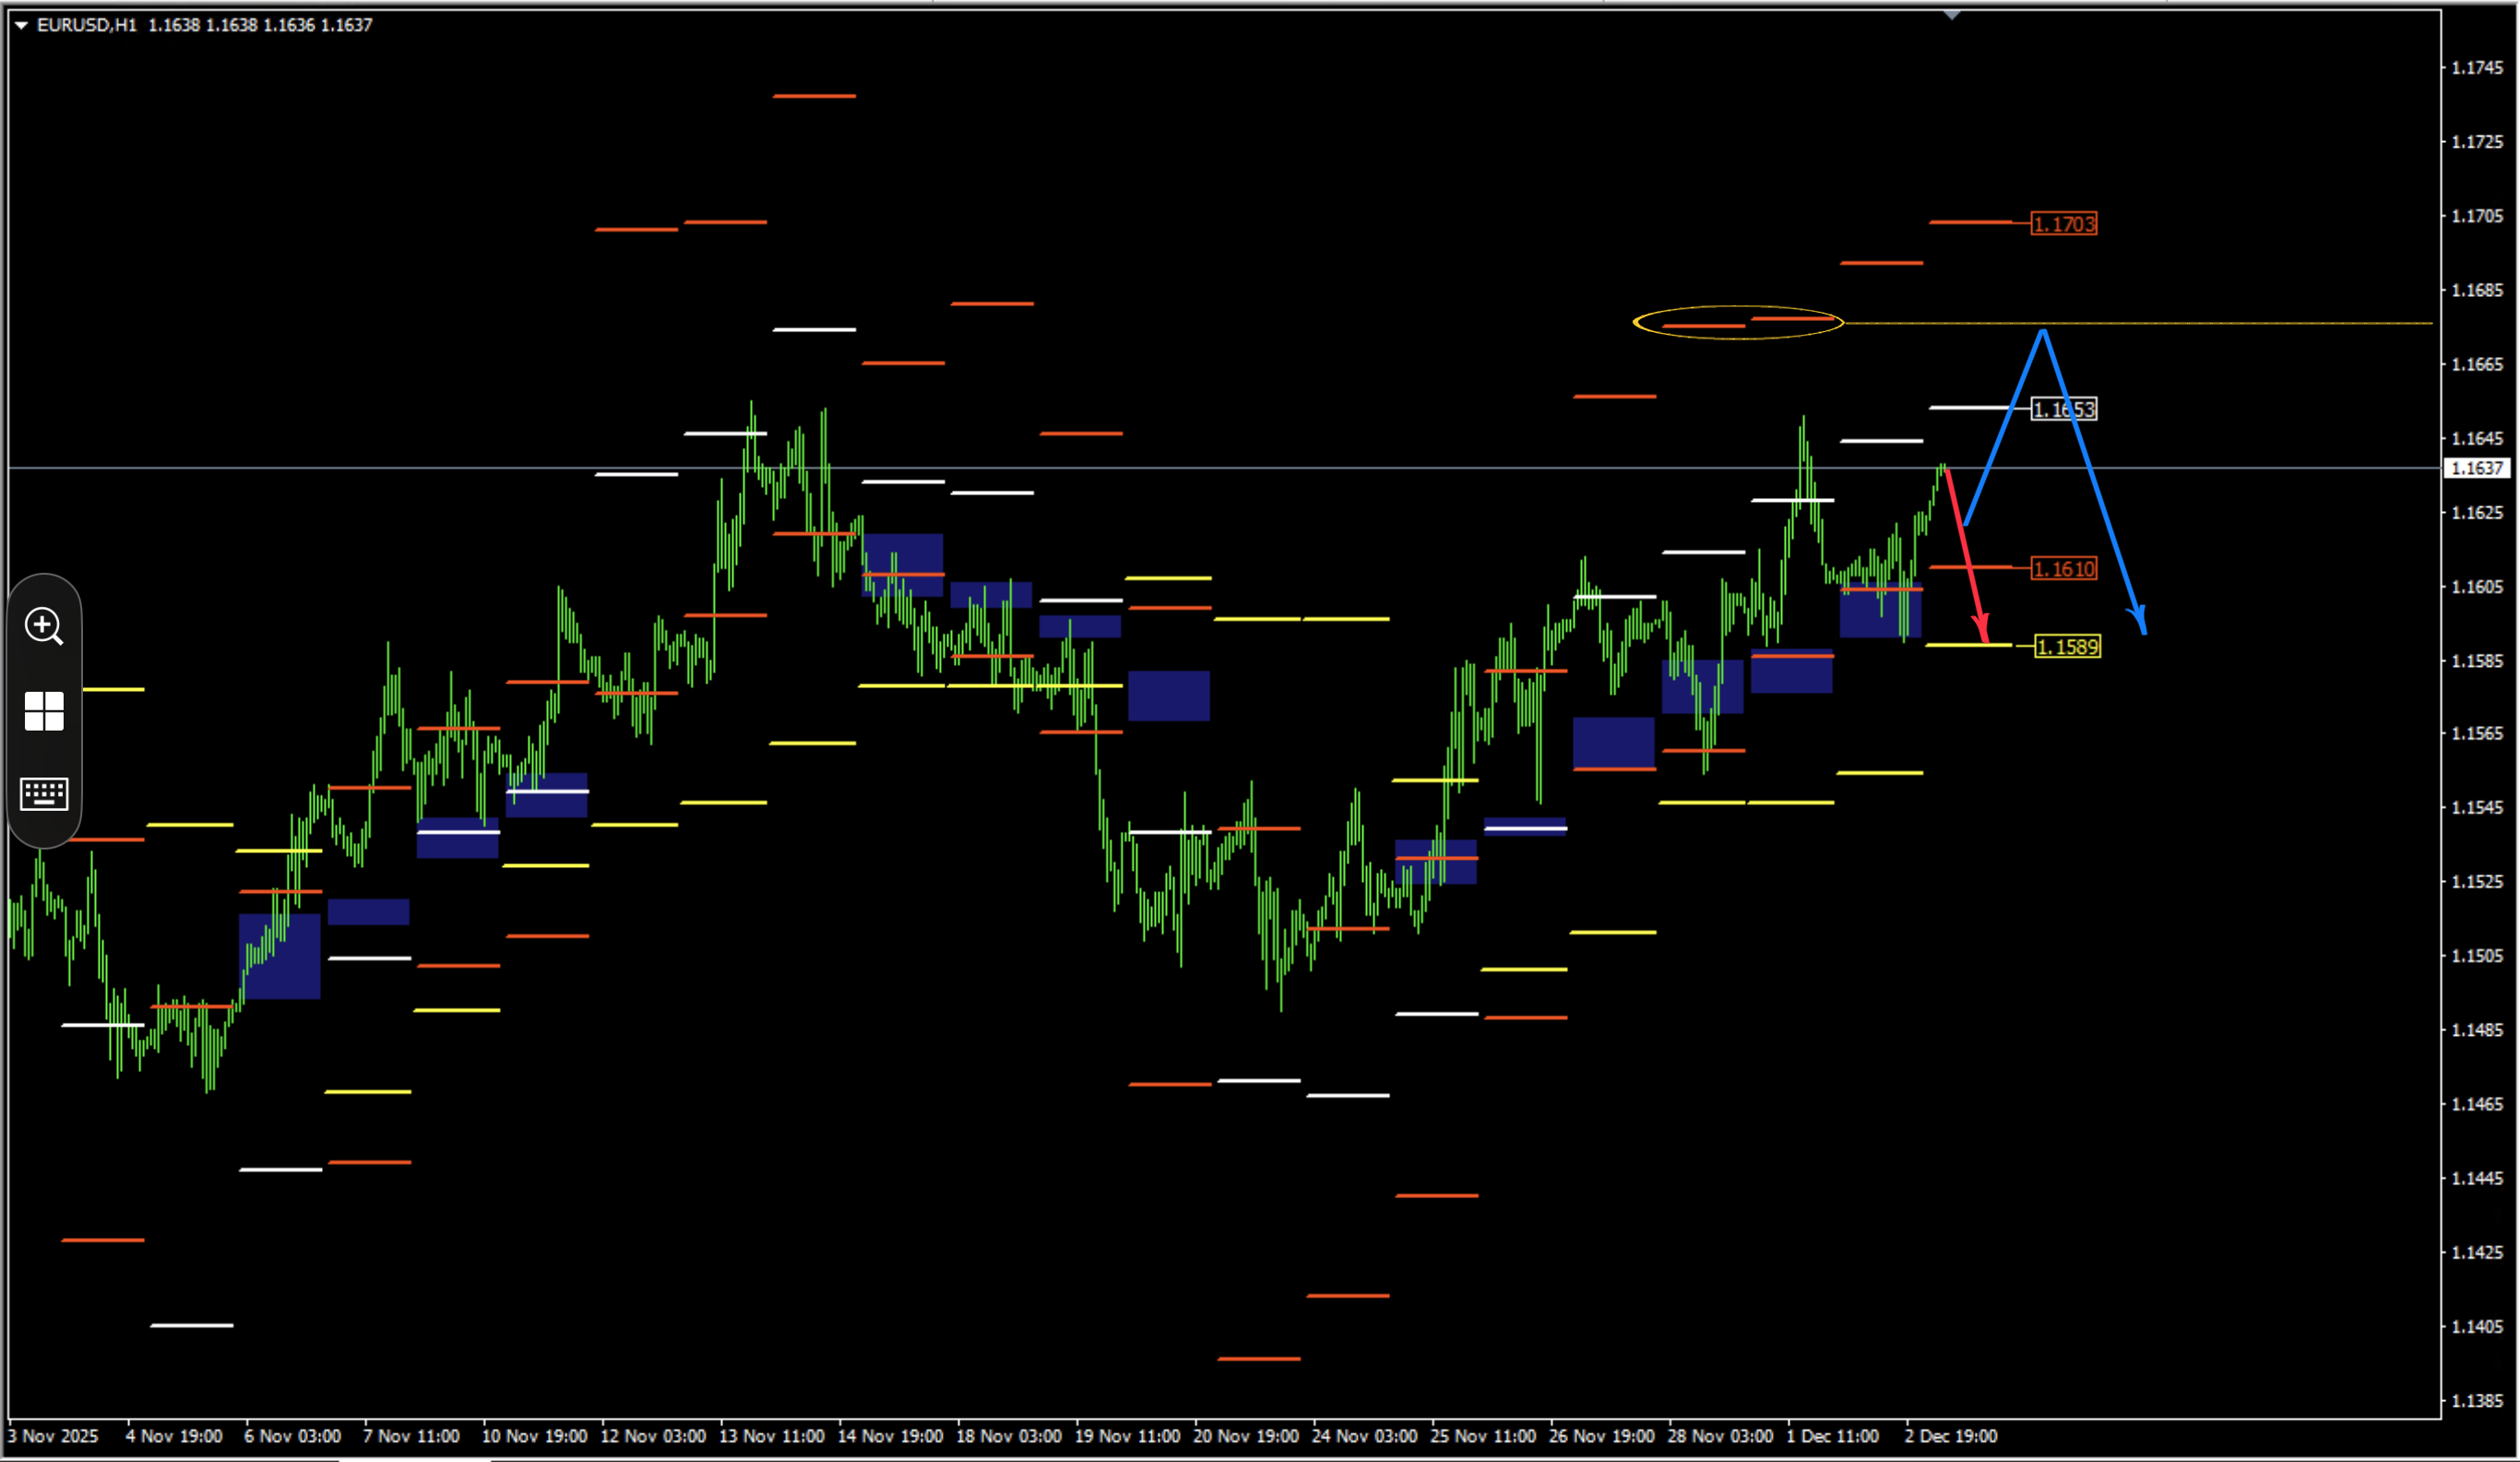The height and width of the screenshot is (1462, 2520).
Task: Click the 1 Dec 11:00 time label
Action: 1833,1436
